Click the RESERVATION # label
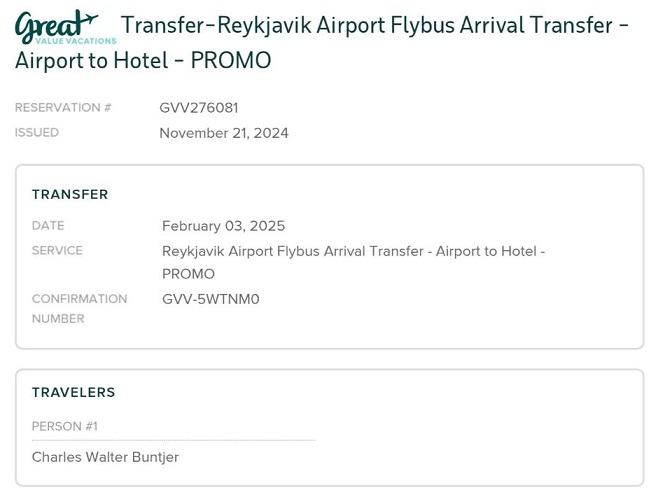The image size is (658, 497). point(63,107)
